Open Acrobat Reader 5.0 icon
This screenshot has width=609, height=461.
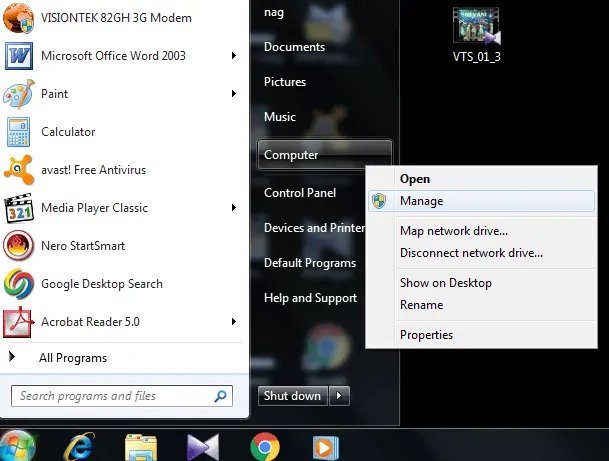tap(18, 322)
